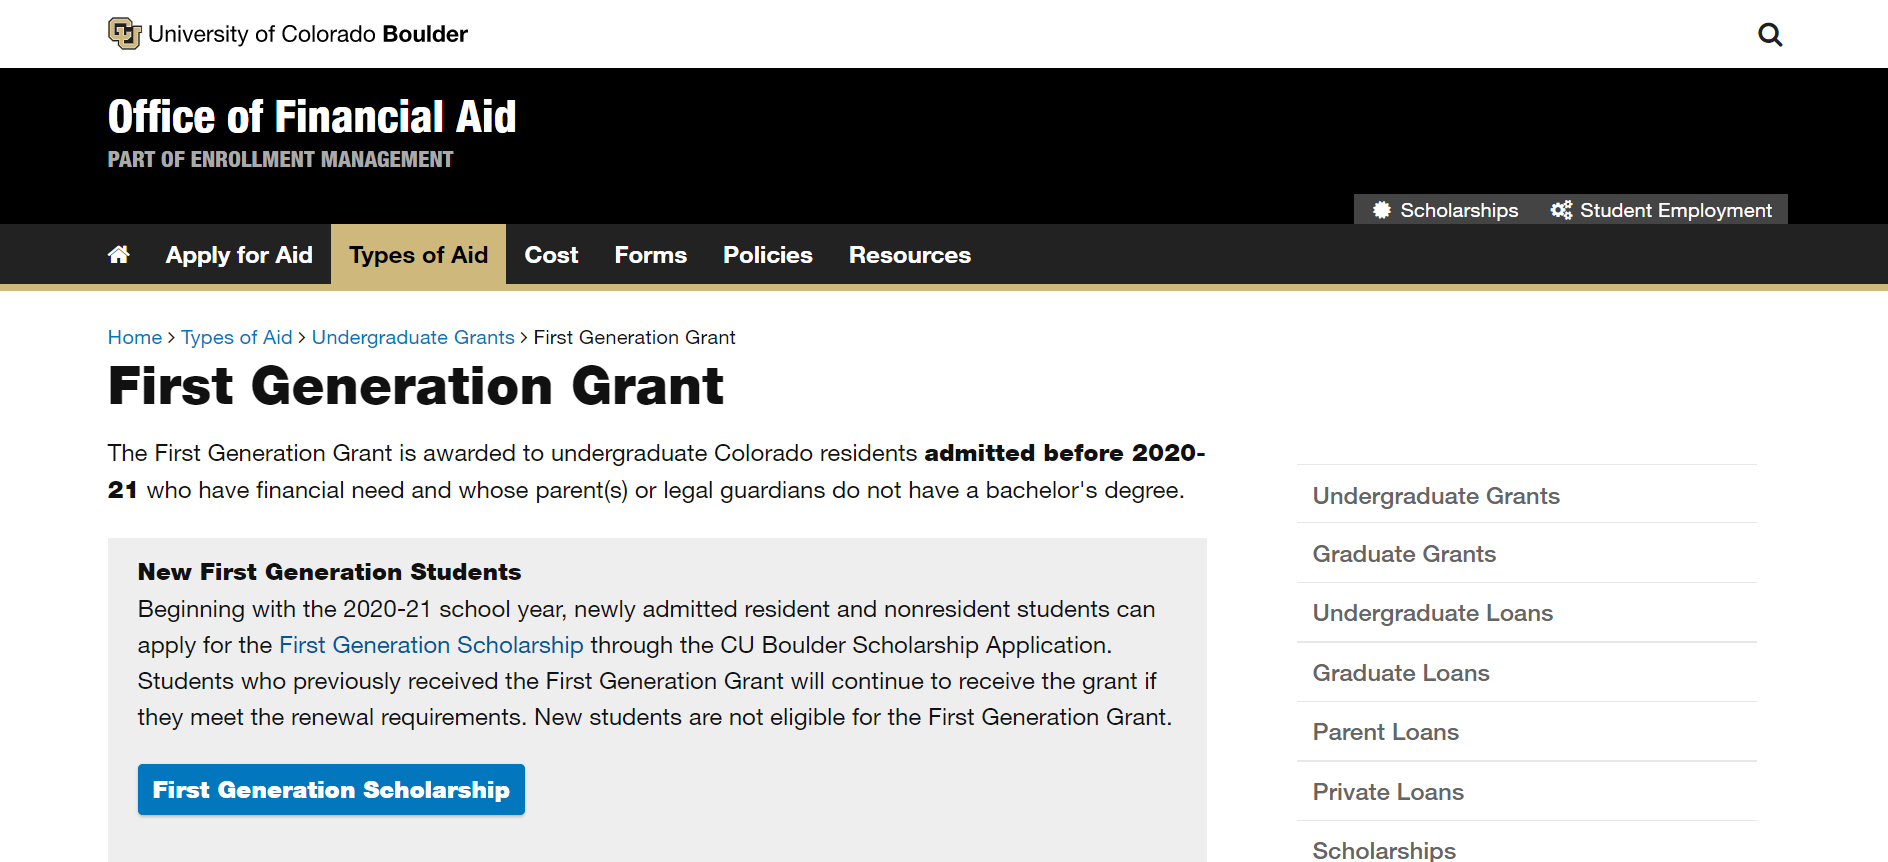The height and width of the screenshot is (862, 1888).
Task: Click the home icon in navigation bar
Action: pyautogui.click(x=119, y=255)
